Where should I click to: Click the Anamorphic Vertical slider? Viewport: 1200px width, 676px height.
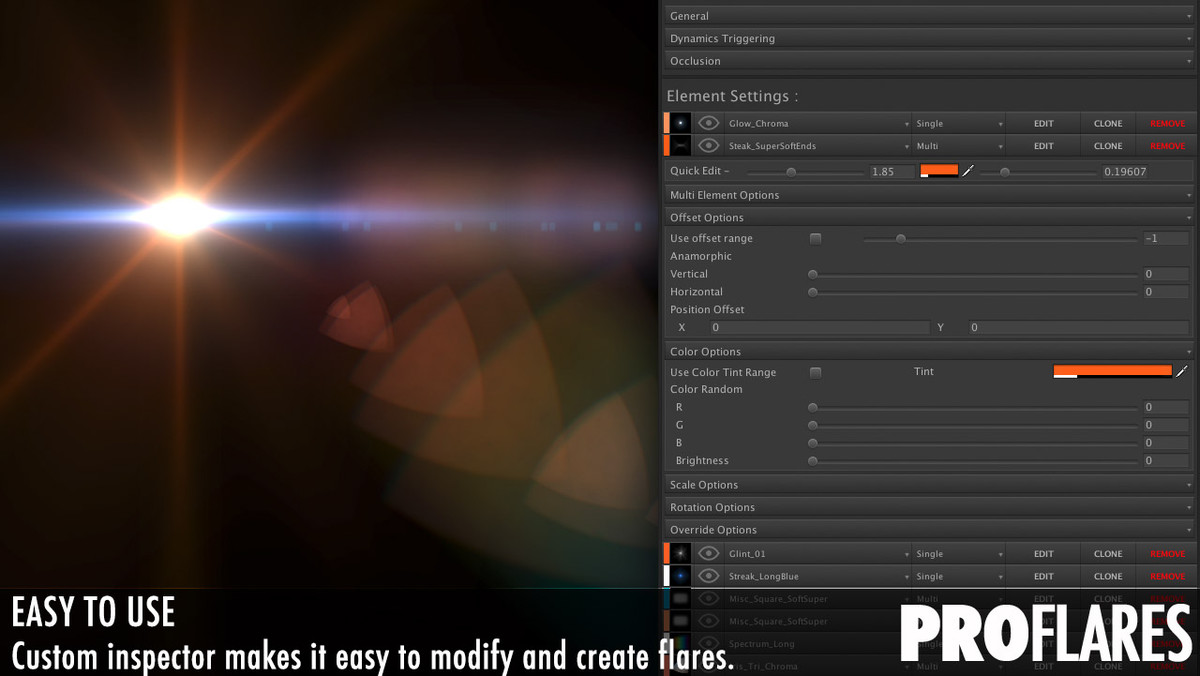coord(973,274)
